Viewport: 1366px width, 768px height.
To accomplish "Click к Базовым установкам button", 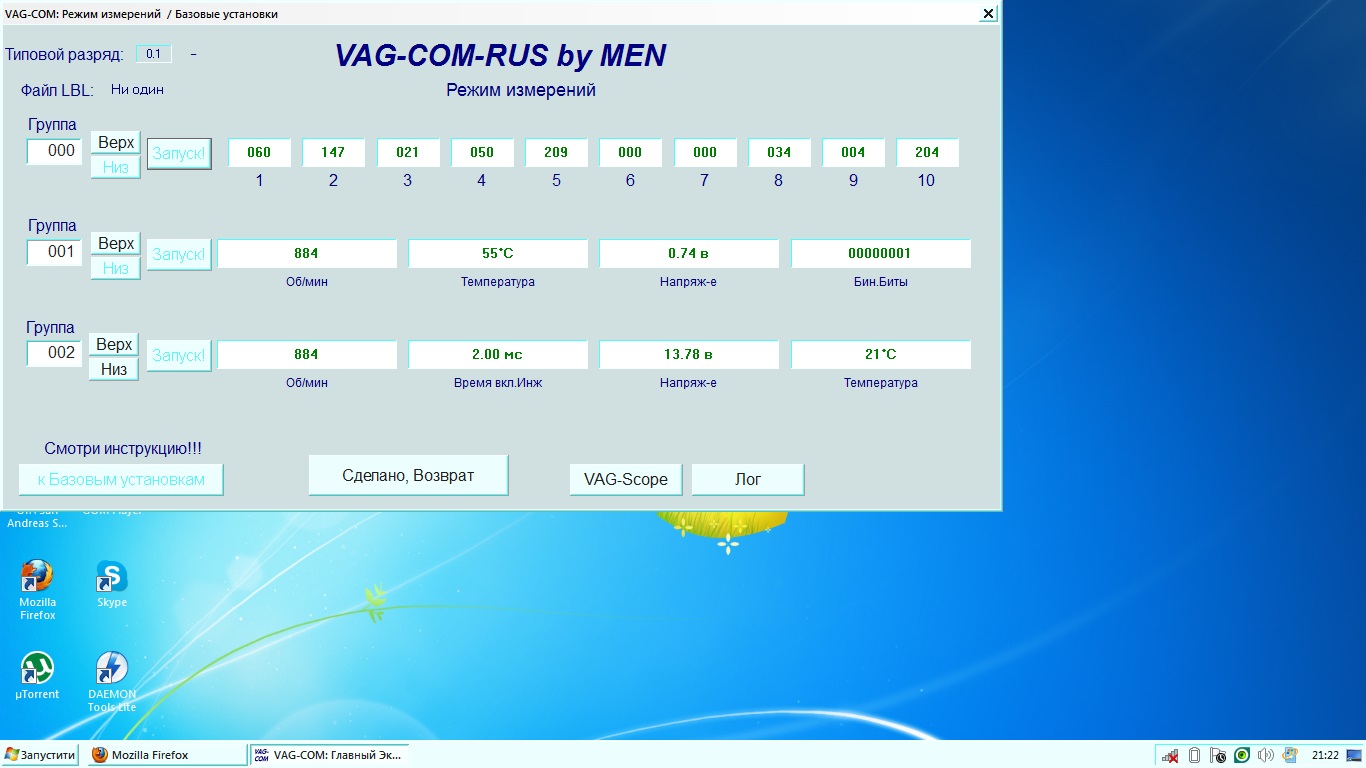I will click(121, 479).
